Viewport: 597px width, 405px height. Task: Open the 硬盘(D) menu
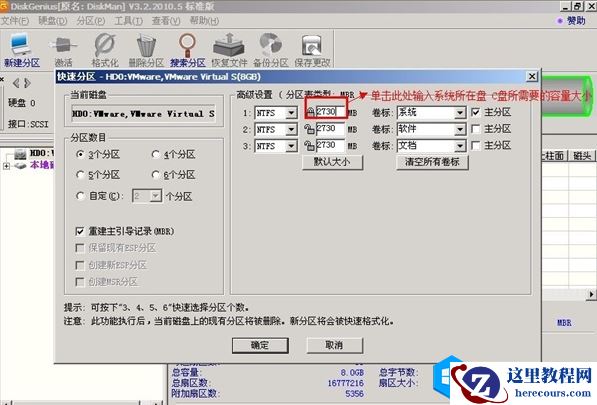coord(53,21)
